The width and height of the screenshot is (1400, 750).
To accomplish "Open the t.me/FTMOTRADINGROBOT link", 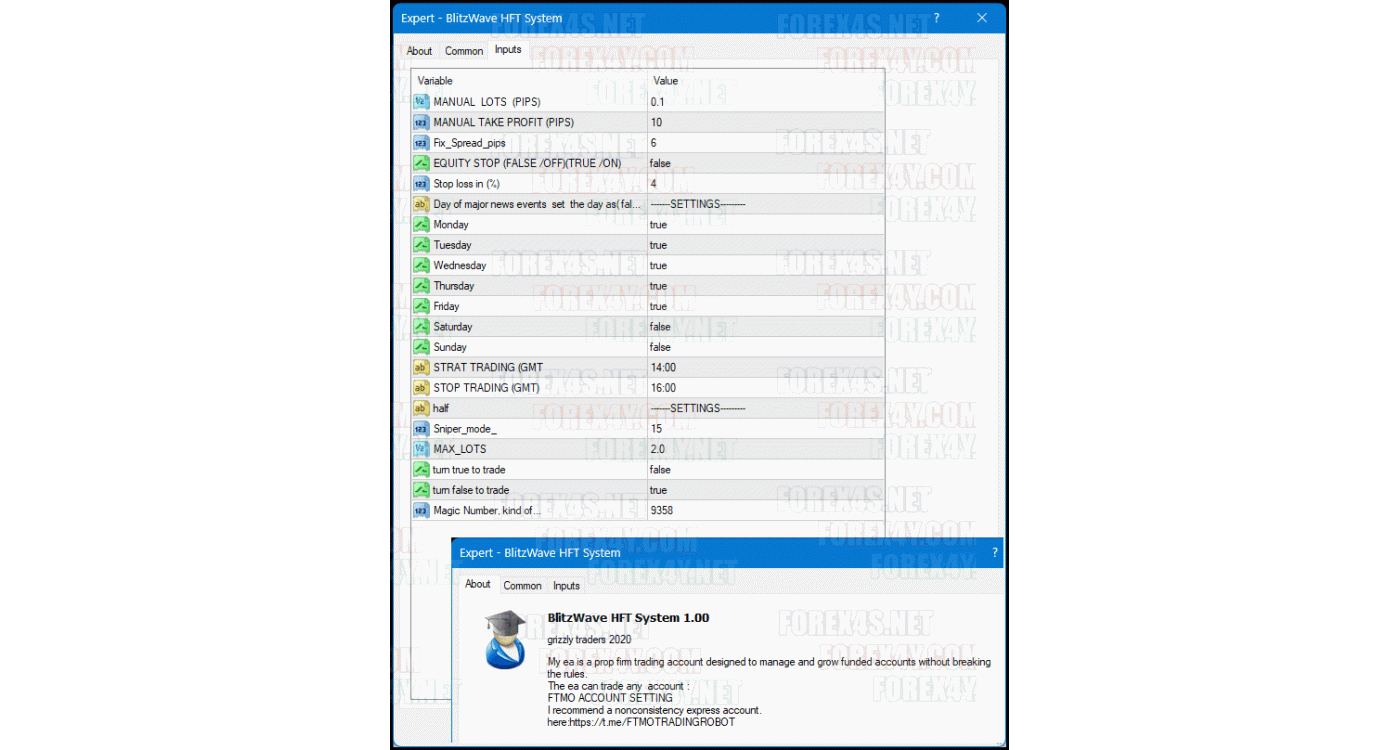I will click(653, 721).
